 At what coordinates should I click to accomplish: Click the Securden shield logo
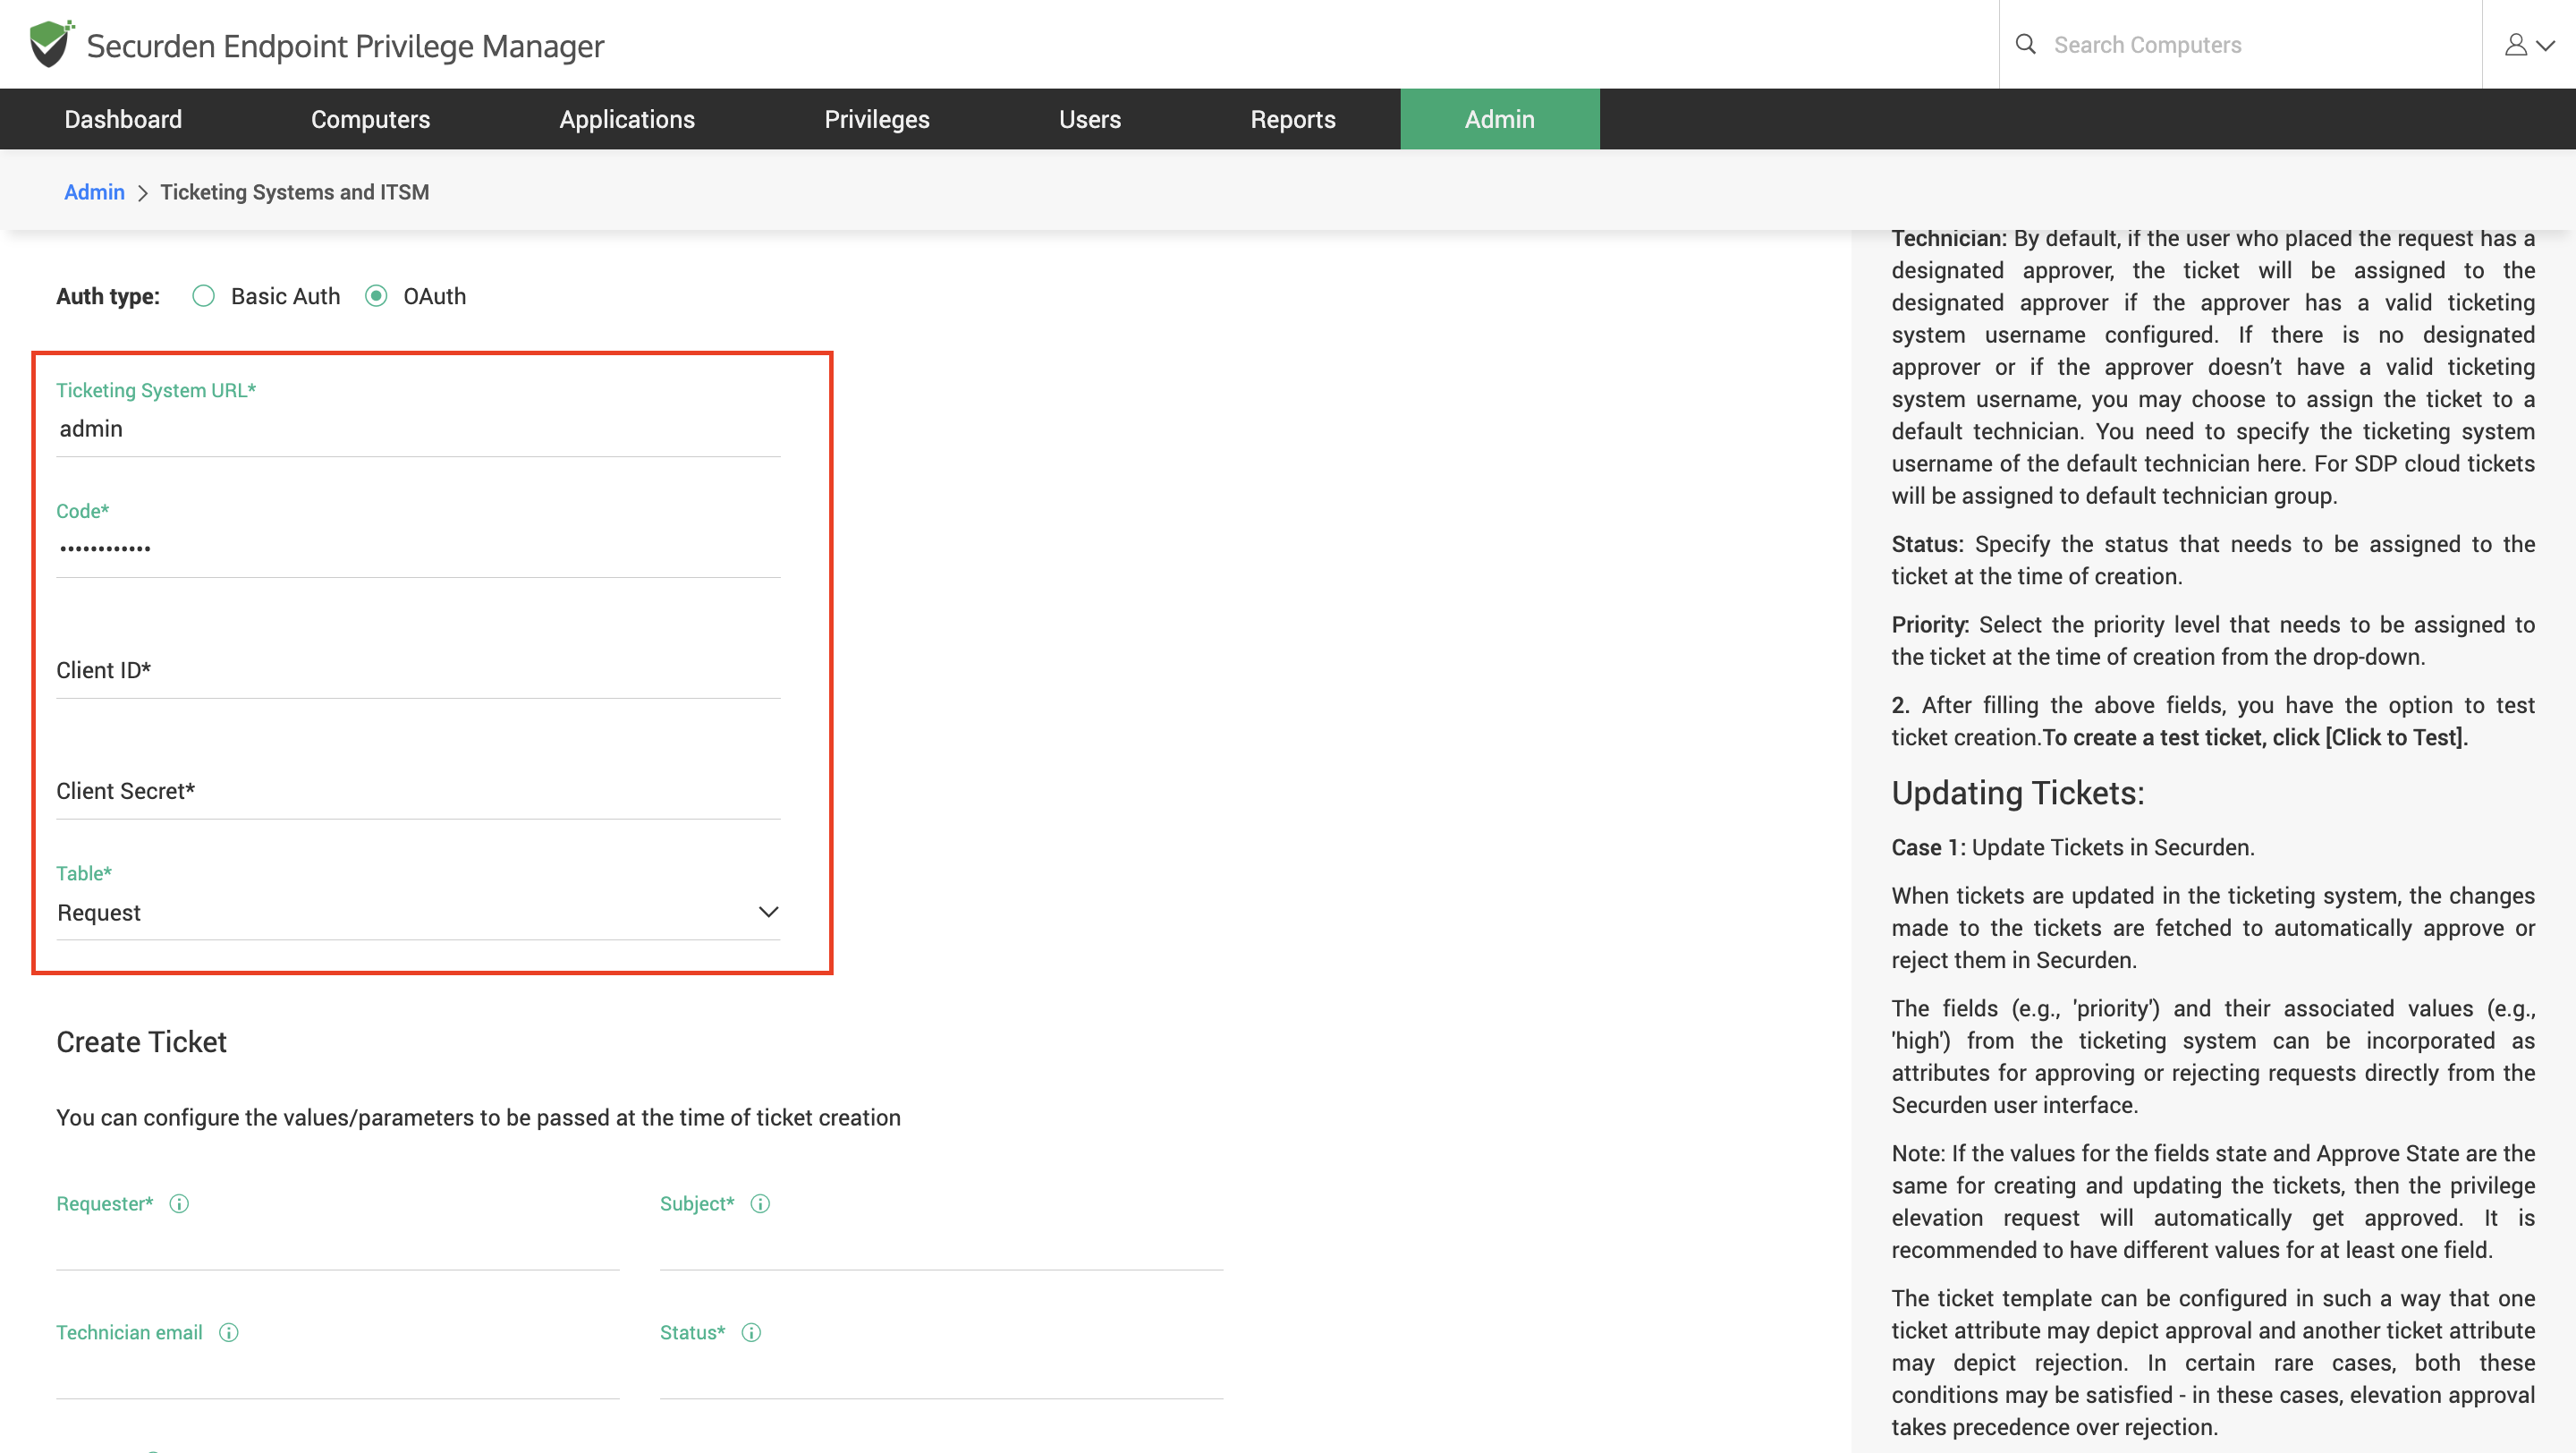[x=50, y=44]
